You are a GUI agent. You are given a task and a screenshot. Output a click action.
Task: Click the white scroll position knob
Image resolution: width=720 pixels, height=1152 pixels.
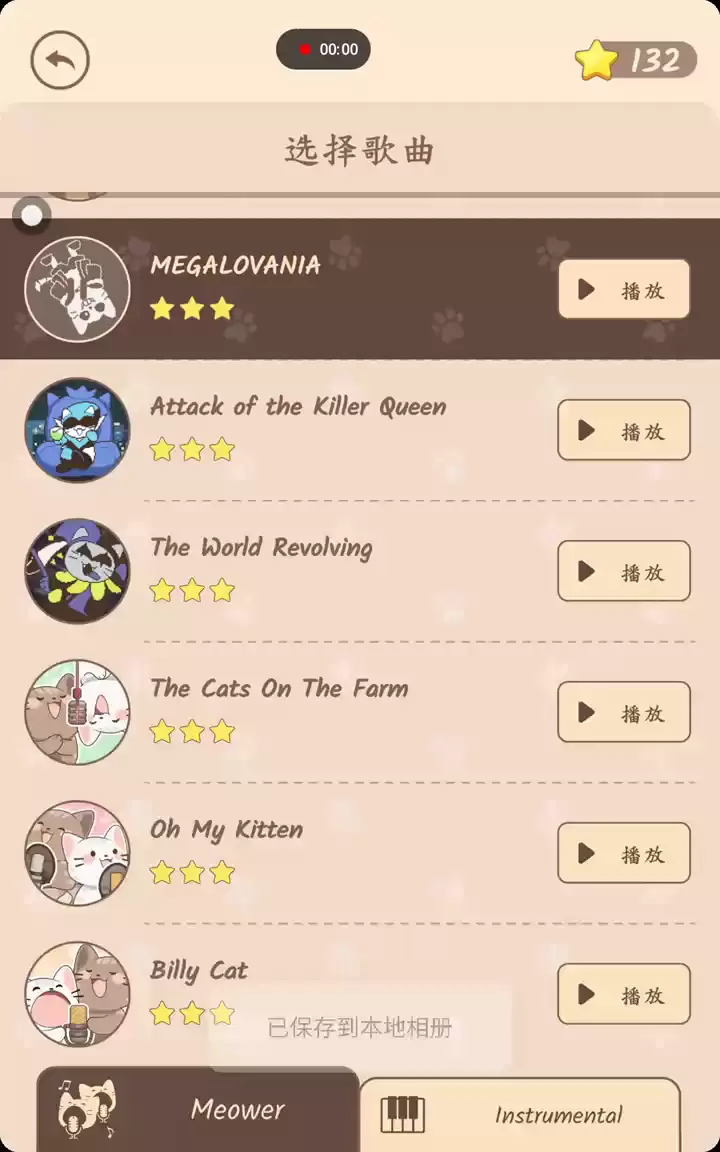tap(32, 215)
